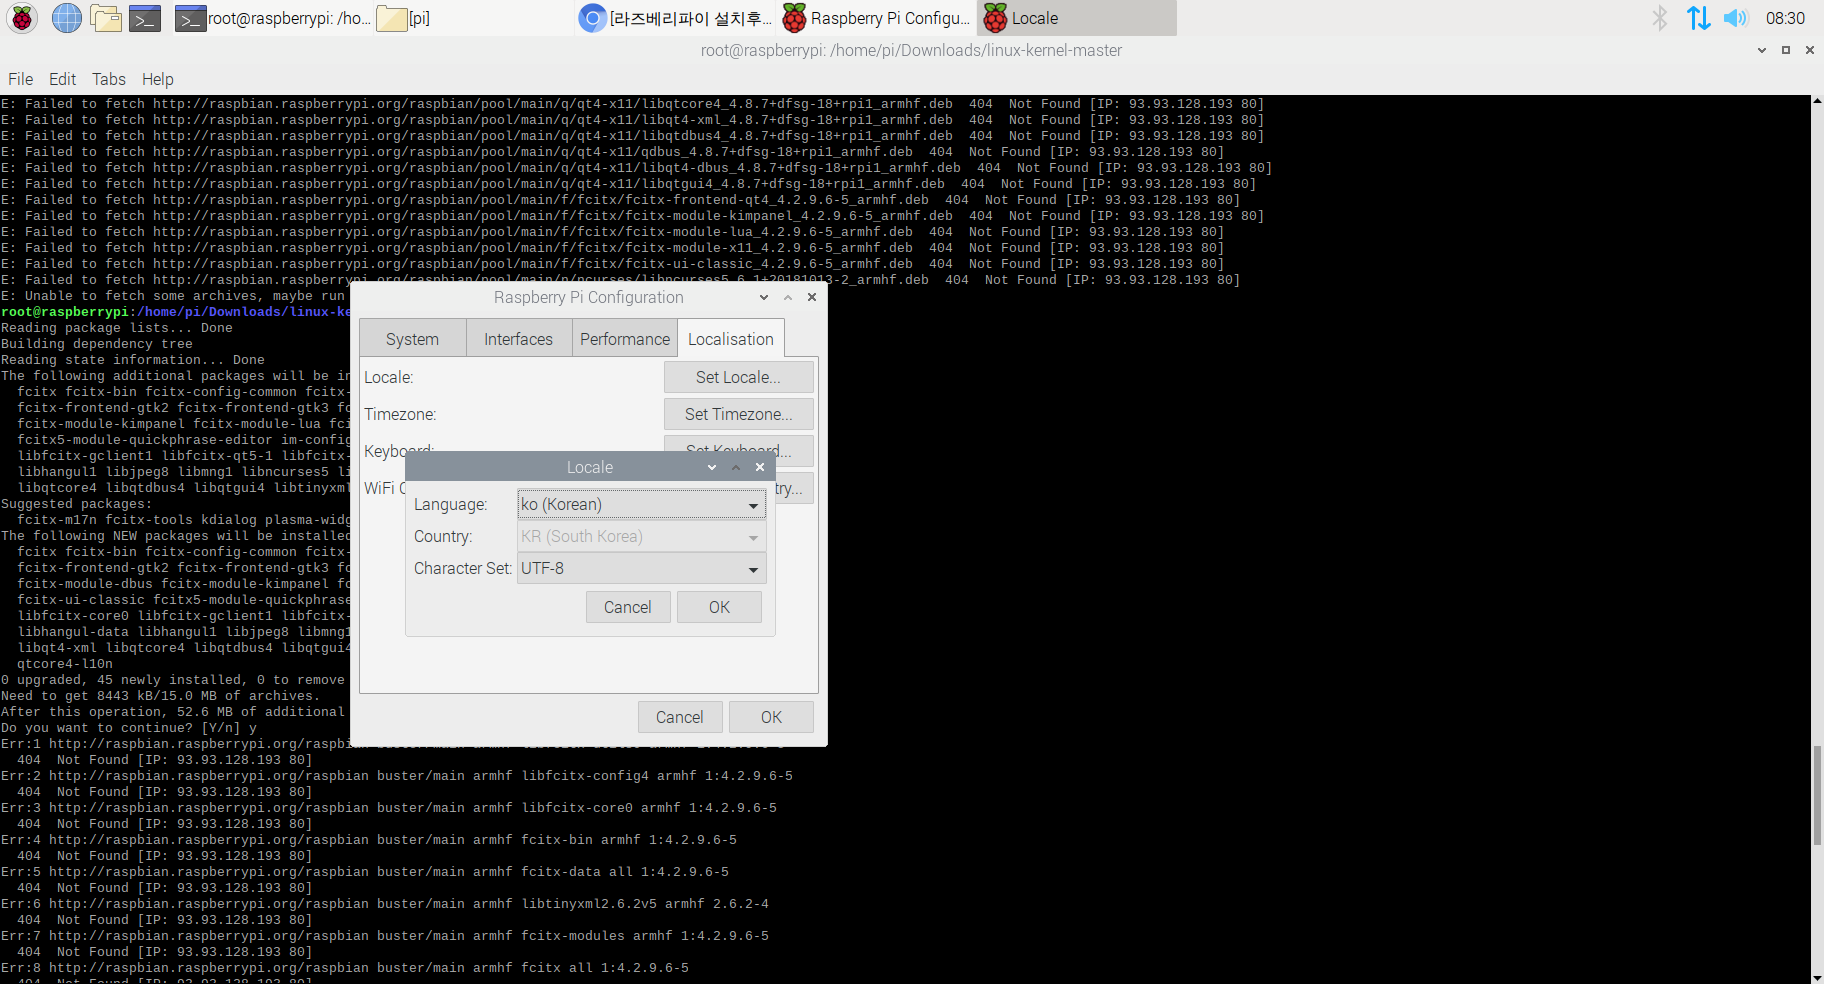Click the root@raspberrypi prompt line in terminal

point(175,312)
